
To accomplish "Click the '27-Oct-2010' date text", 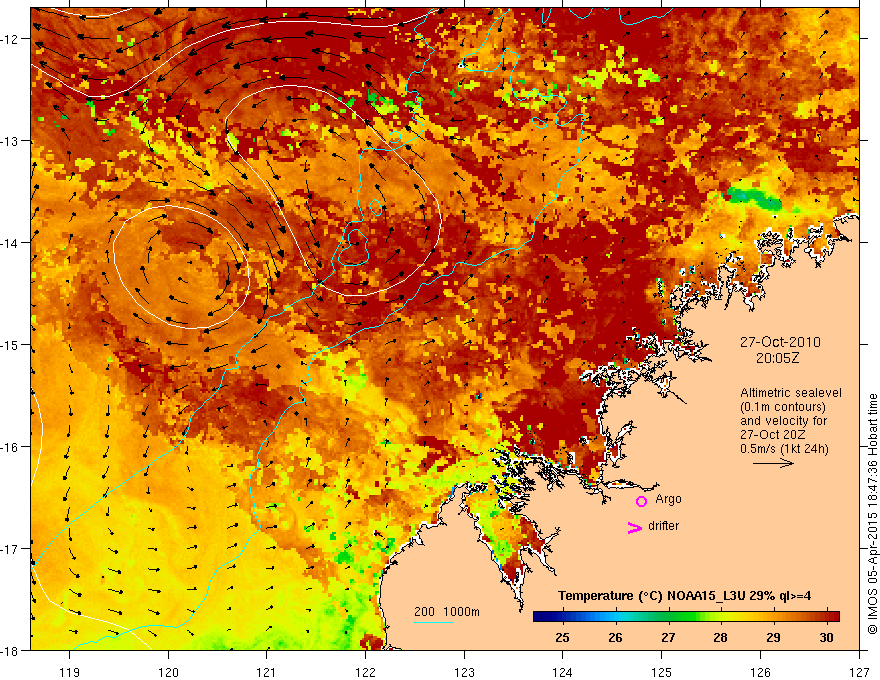I will point(780,342).
